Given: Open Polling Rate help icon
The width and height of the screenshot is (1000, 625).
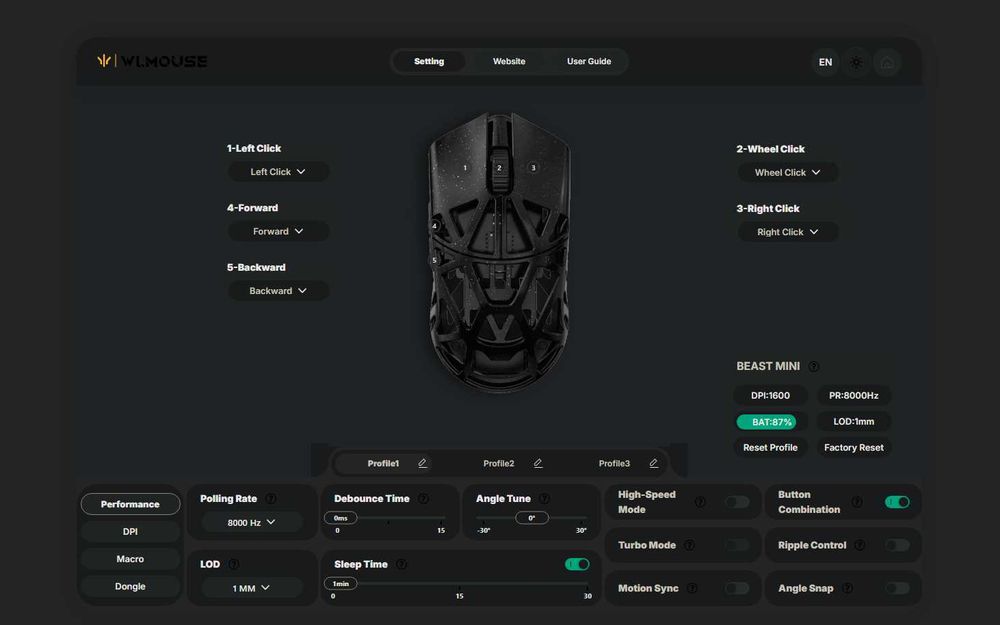Looking at the screenshot, I should [x=270, y=499].
